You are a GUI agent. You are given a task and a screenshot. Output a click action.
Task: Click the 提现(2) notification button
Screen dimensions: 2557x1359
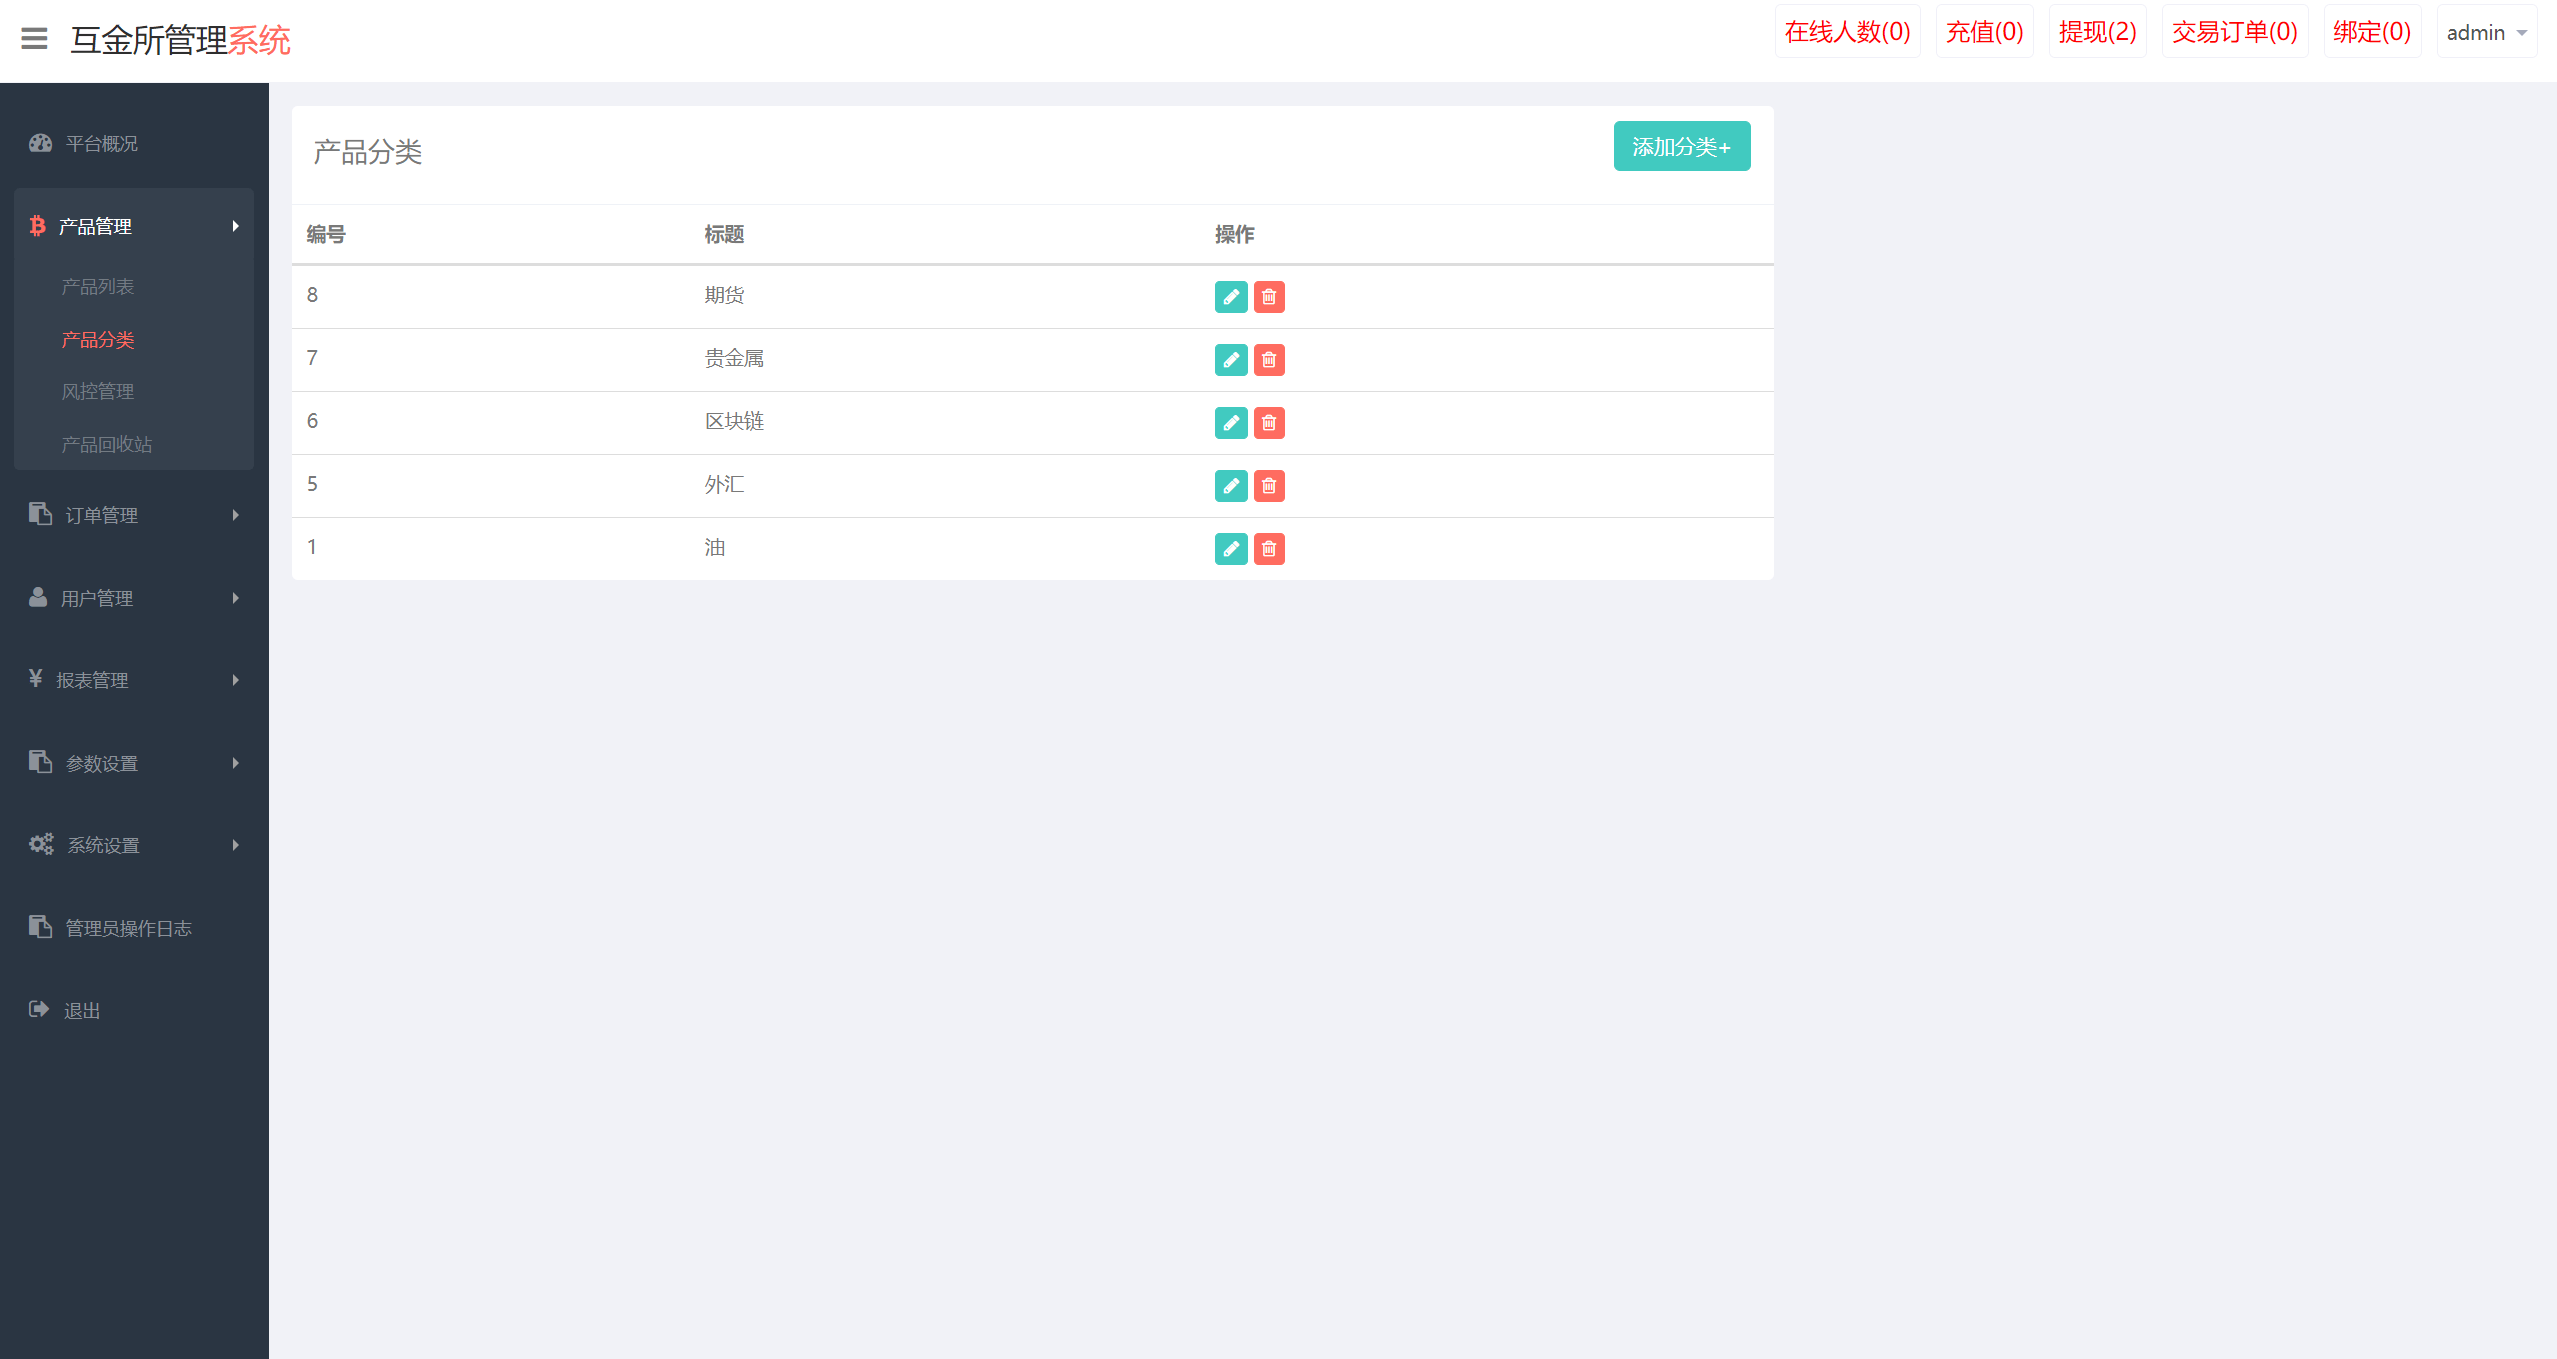2097,33
